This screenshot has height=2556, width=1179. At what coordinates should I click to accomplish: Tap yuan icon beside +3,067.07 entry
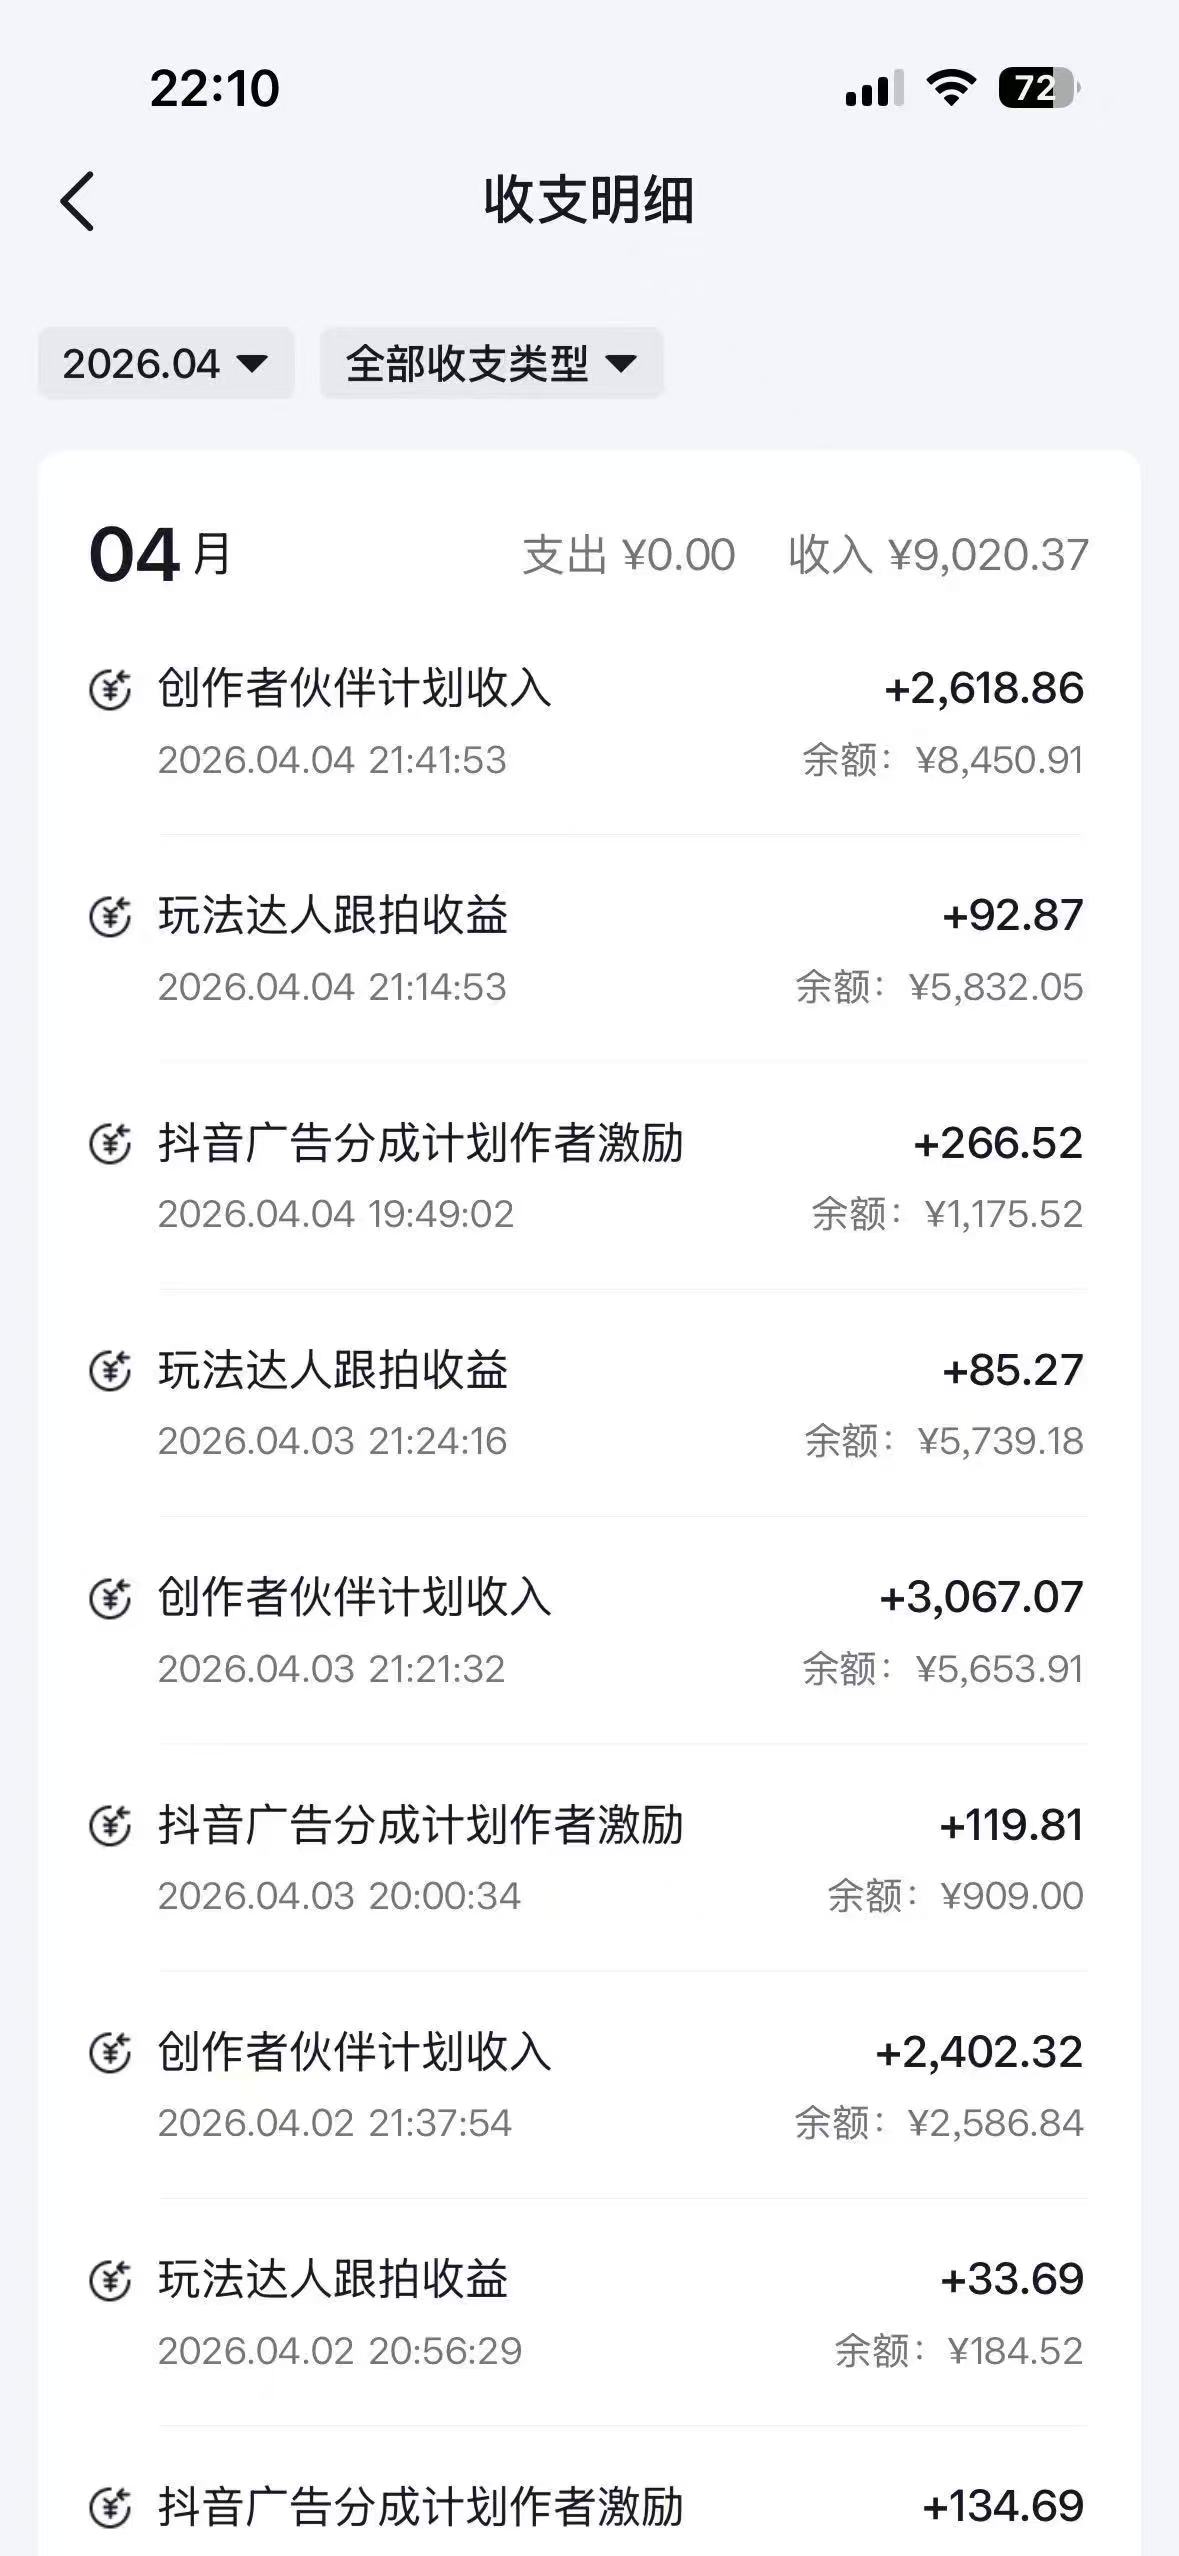(x=110, y=1597)
